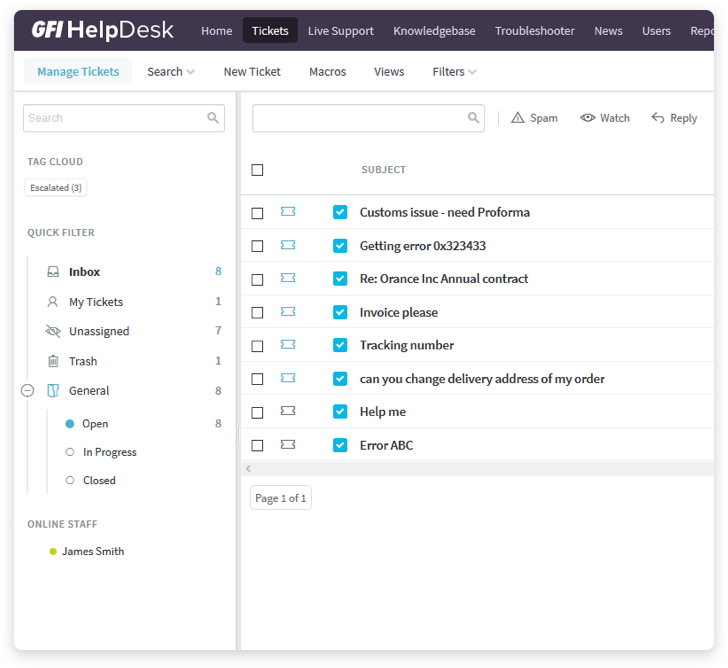Switch to the Macros tab

tap(327, 72)
